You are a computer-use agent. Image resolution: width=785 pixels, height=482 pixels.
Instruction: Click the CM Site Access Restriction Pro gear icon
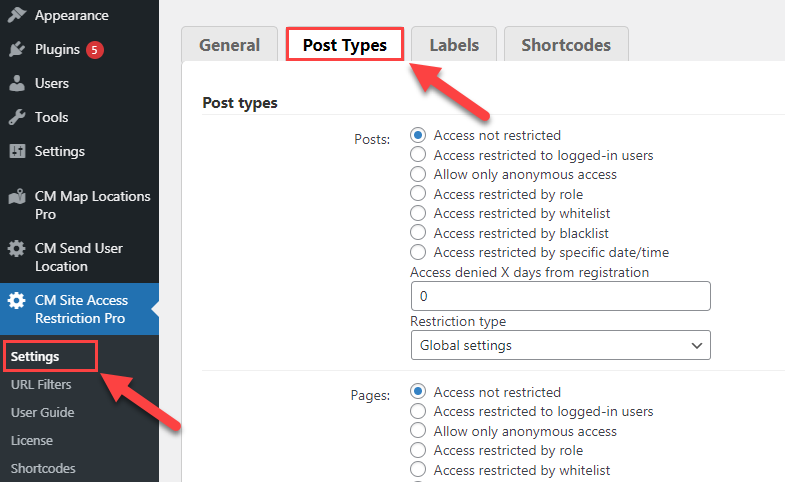click(17, 300)
